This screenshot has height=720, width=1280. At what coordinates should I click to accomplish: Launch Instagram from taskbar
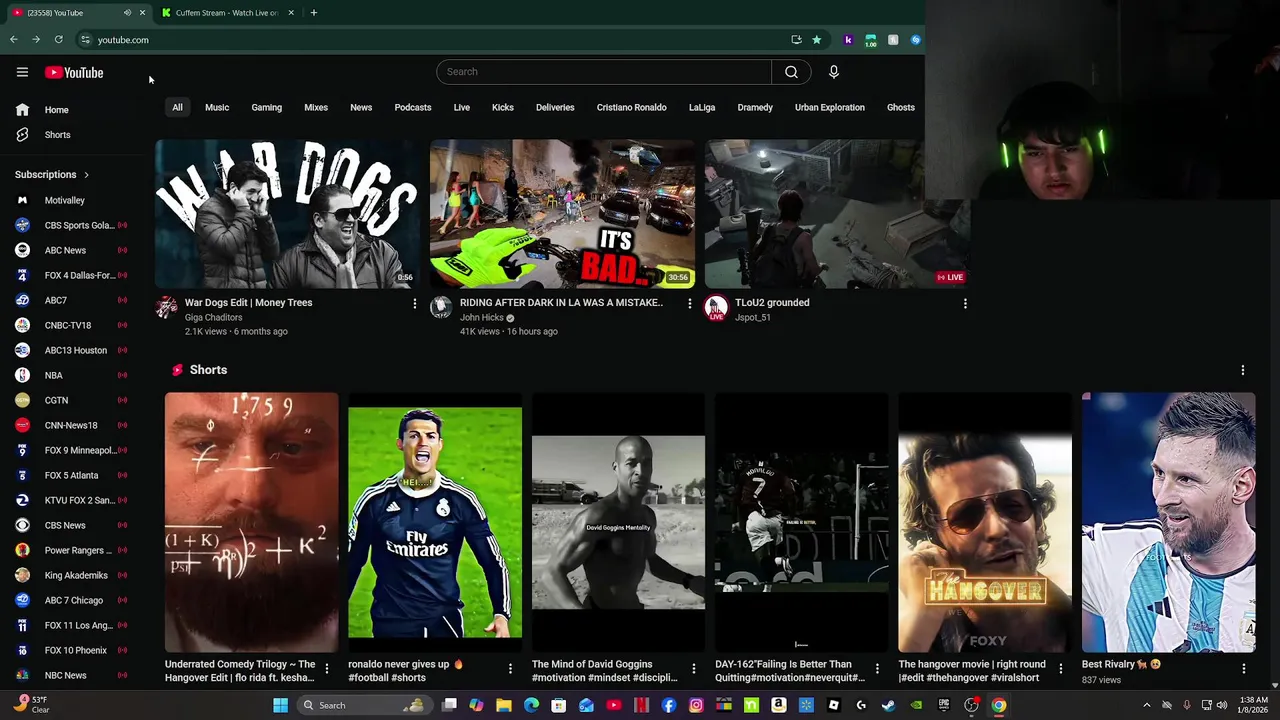(x=696, y=705)
